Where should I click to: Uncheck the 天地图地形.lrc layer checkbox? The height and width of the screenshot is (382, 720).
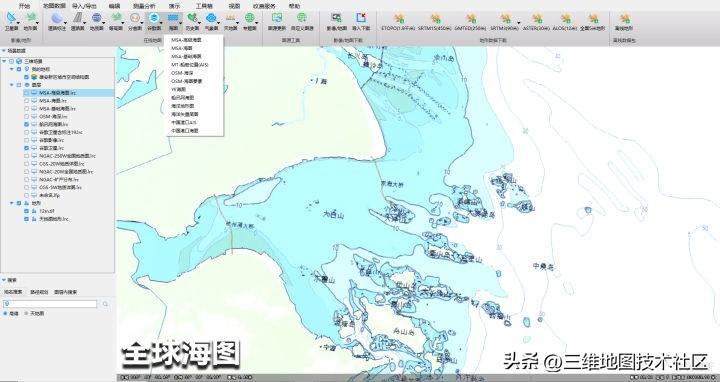pos(27,219)
